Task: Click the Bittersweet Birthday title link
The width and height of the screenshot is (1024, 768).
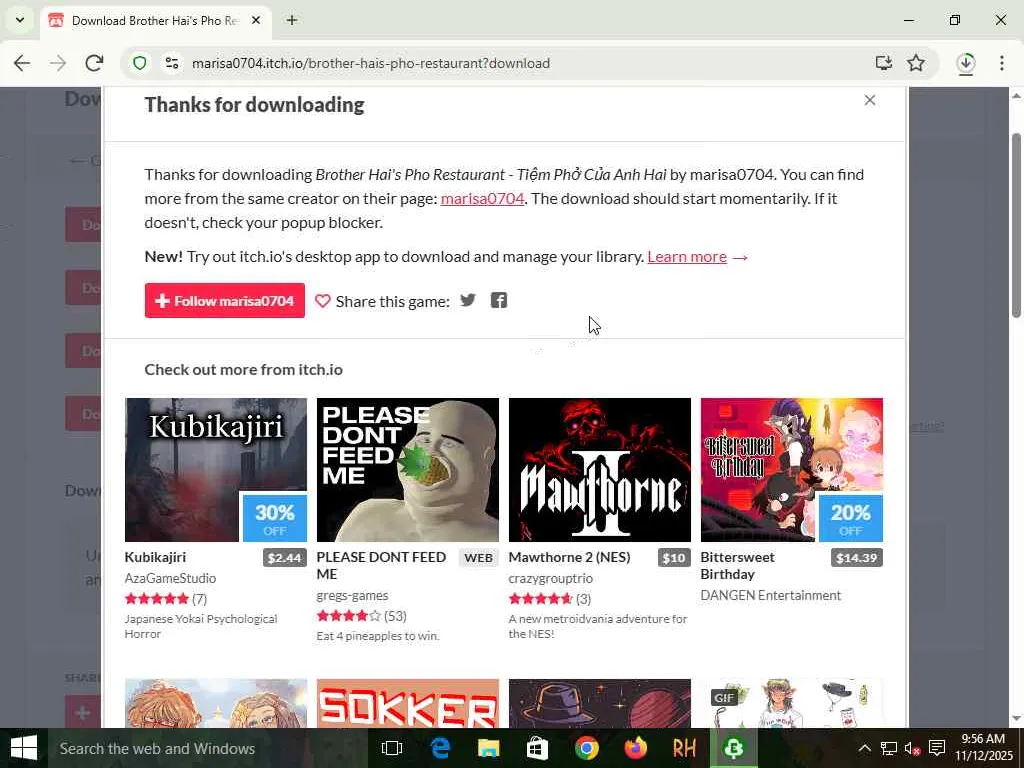Action: [737, 566]
